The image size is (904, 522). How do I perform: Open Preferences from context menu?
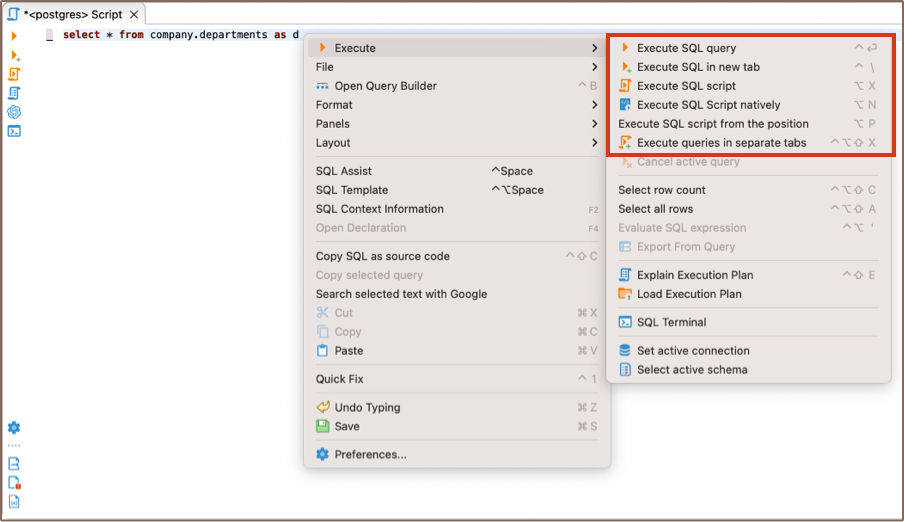(370, 455)
